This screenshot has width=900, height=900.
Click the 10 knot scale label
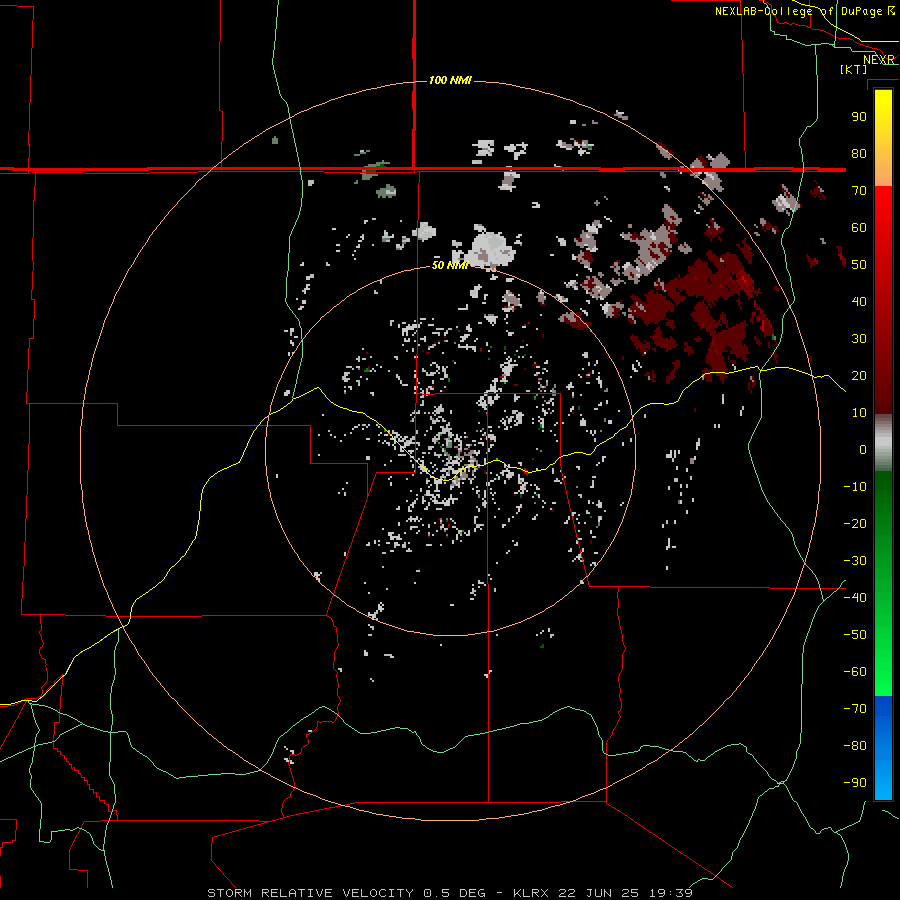[x=859, y=413]
